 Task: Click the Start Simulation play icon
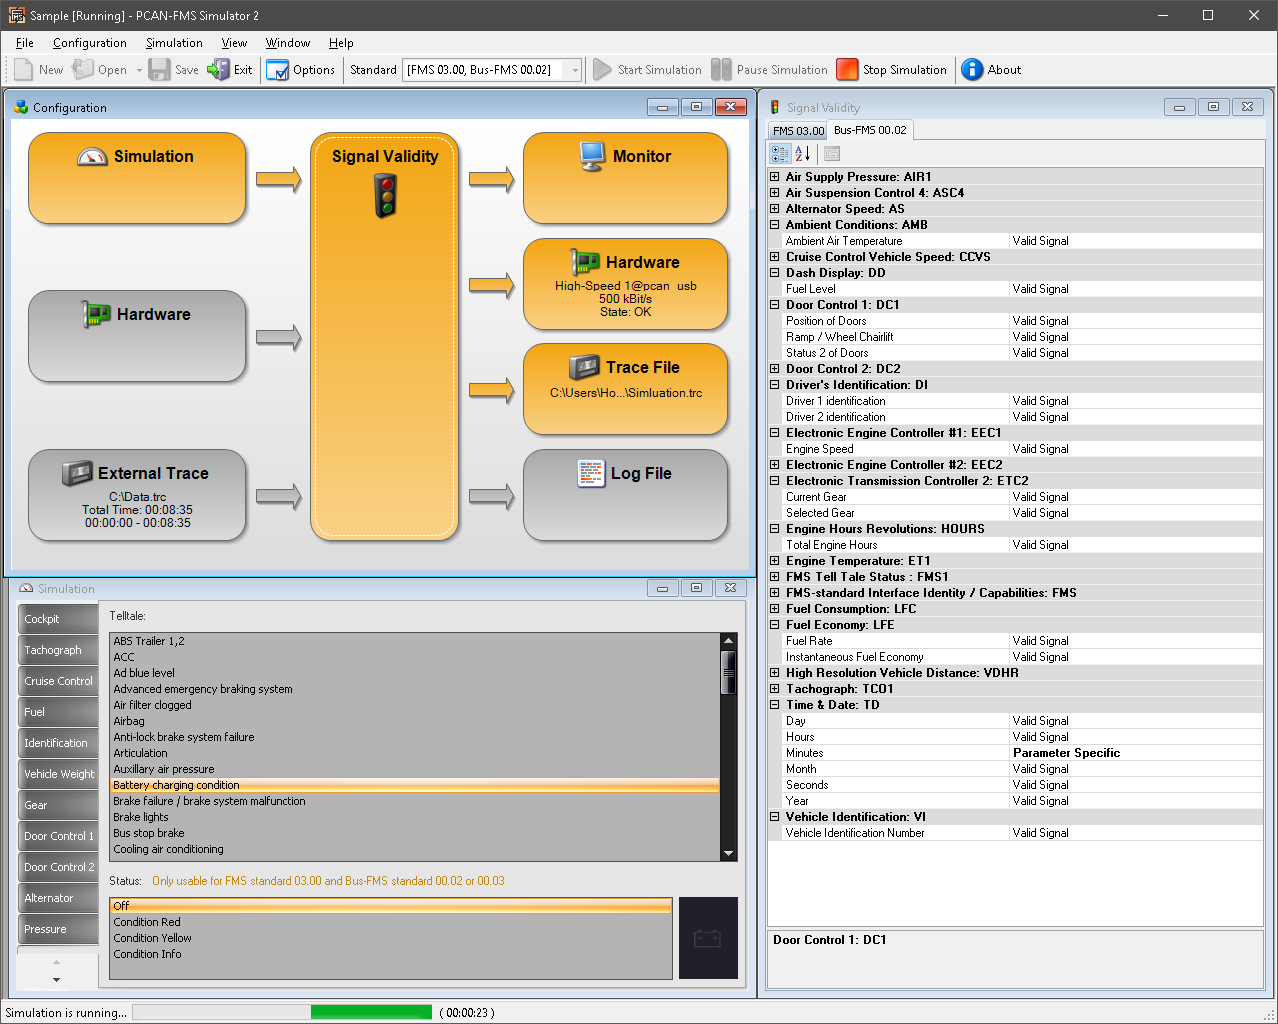[602, 70]
